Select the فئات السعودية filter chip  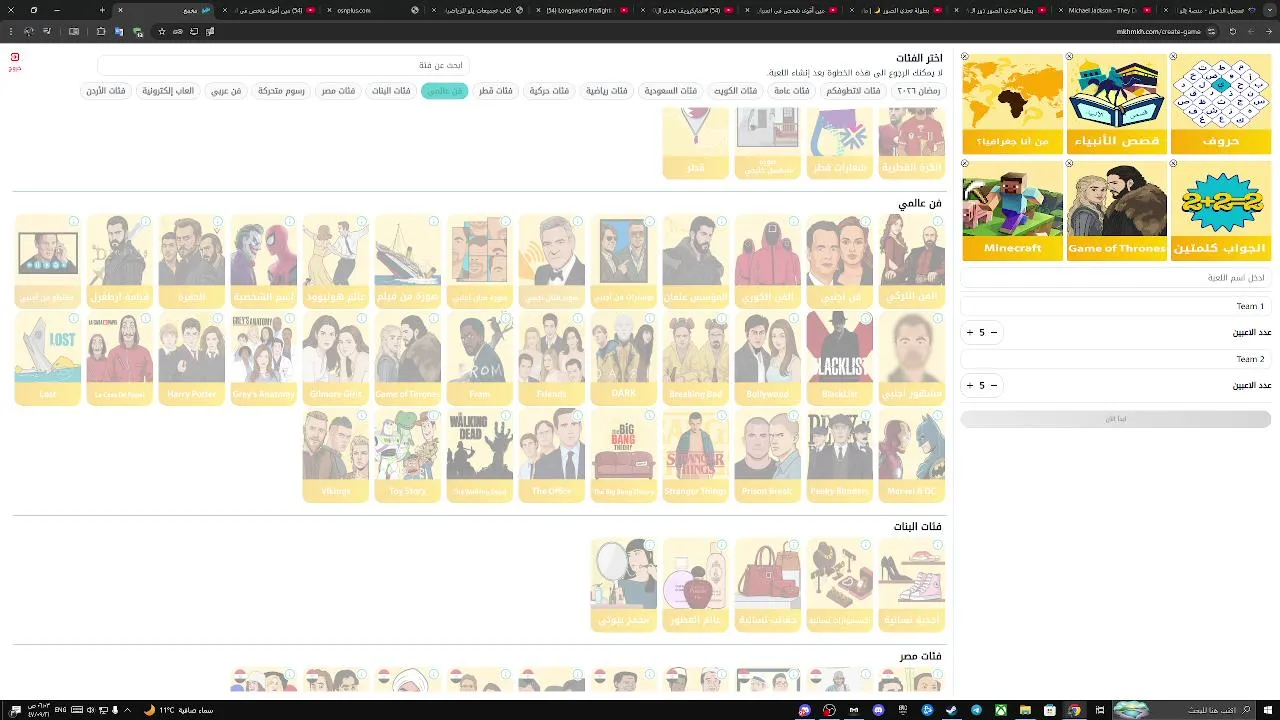pos(670,91)
